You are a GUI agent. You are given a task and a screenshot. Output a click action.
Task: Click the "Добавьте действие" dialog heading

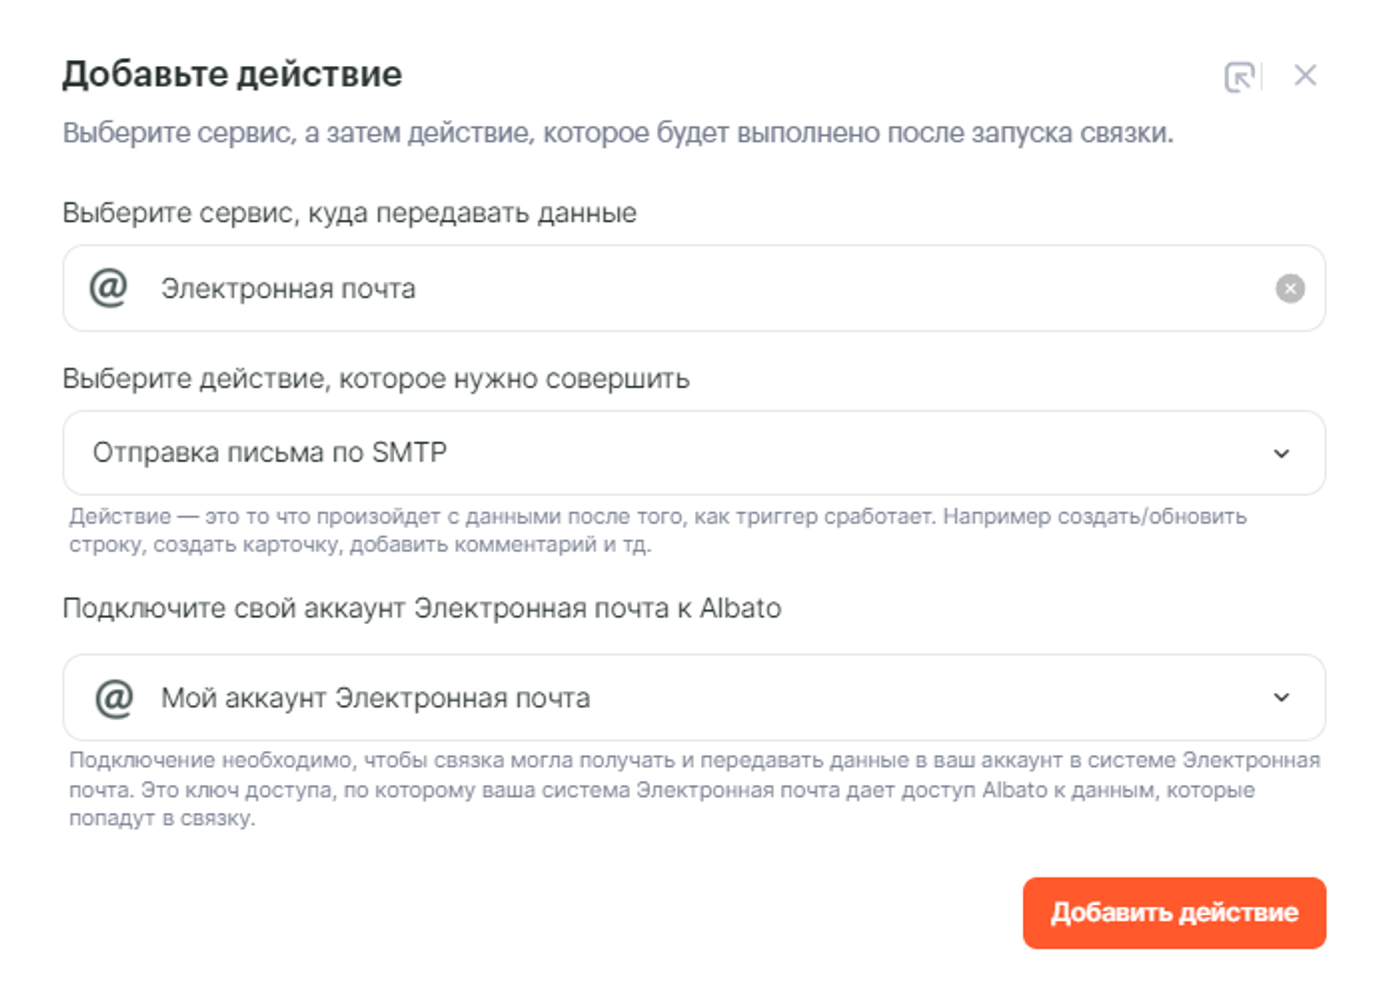pos(232,75)
